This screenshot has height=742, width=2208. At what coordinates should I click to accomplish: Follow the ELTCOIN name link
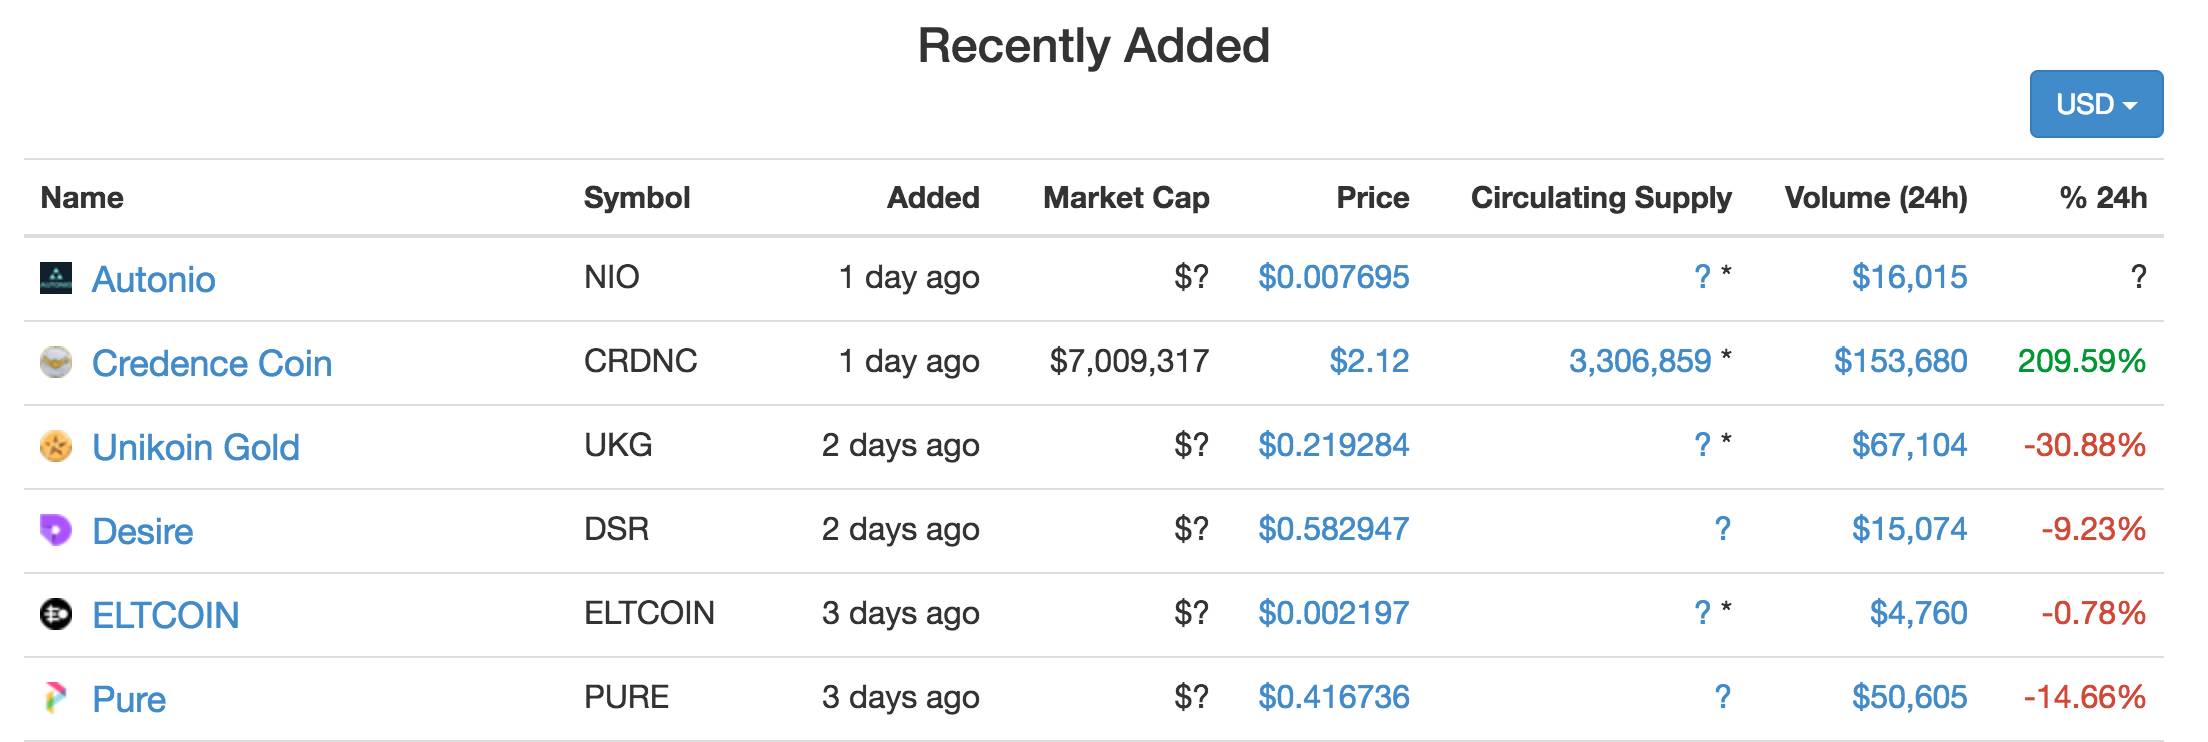click(x=166, y=615)
